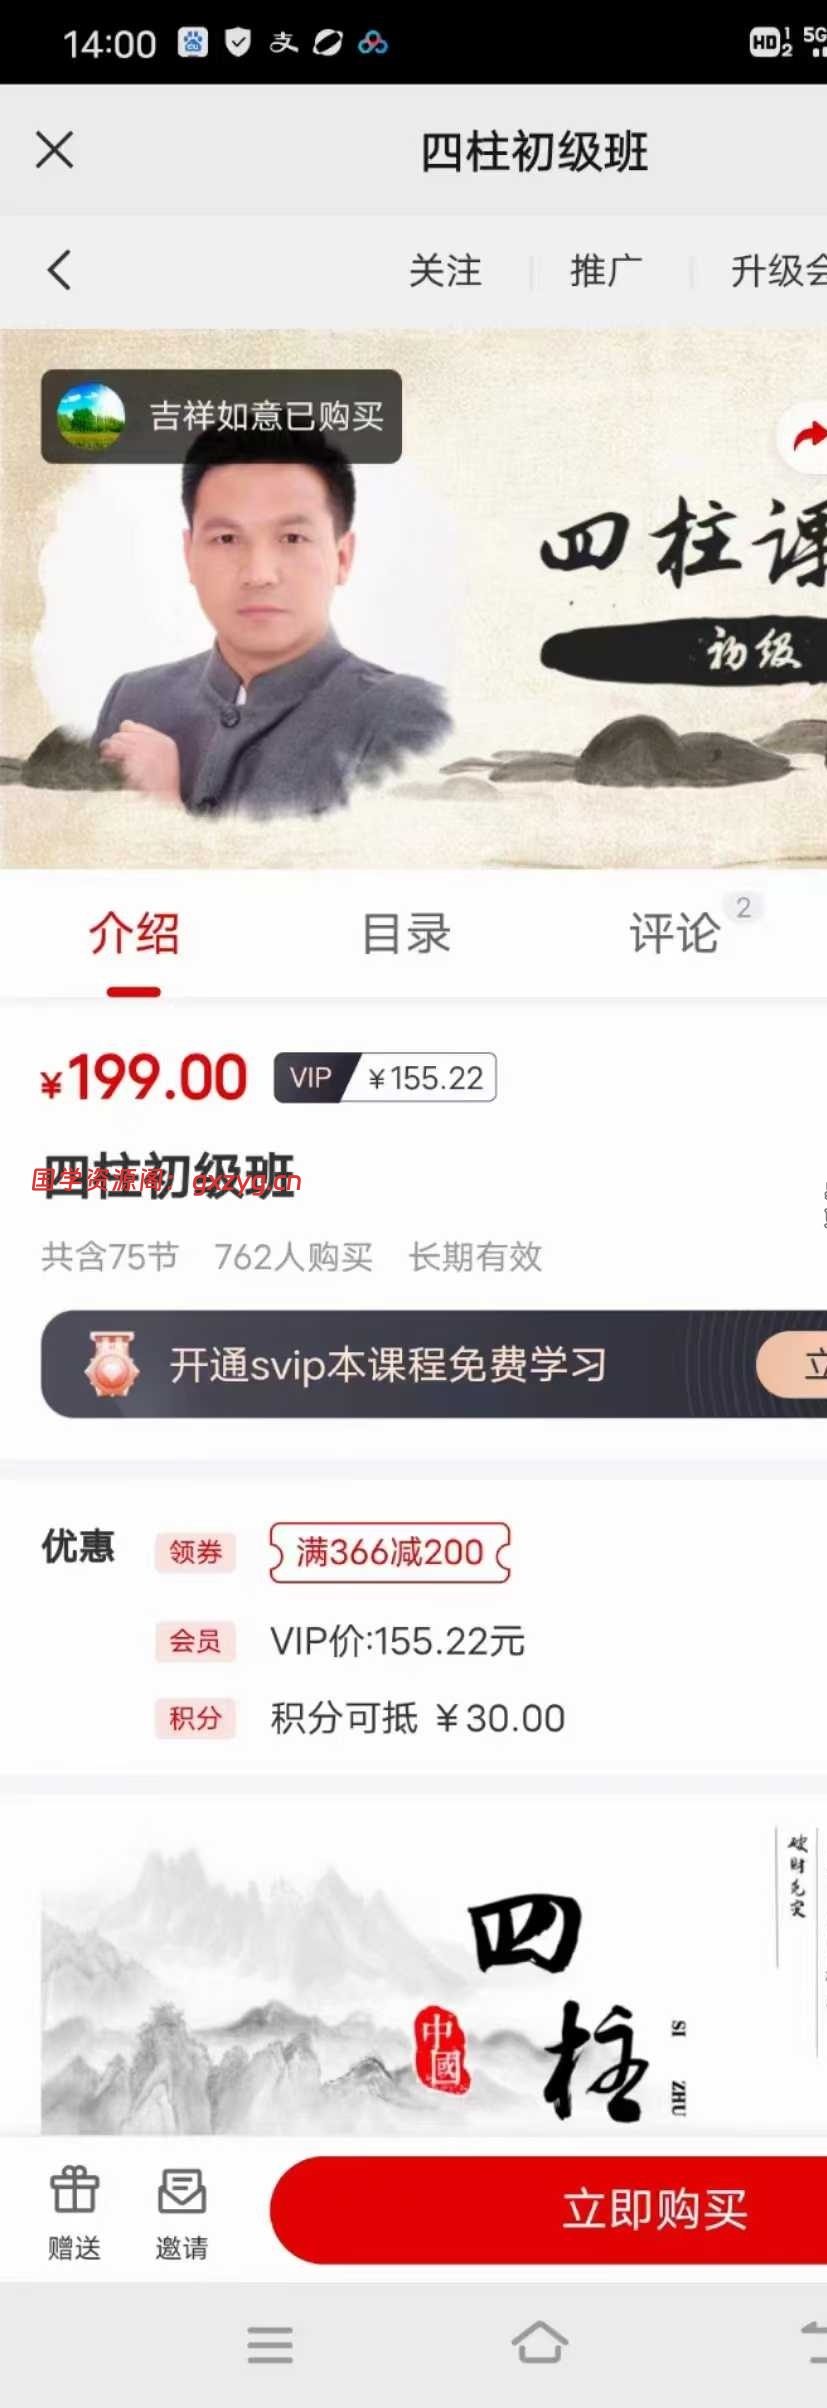Tap 关注 to follow
Screen dimensions: 827x2408
pos(446,271)
